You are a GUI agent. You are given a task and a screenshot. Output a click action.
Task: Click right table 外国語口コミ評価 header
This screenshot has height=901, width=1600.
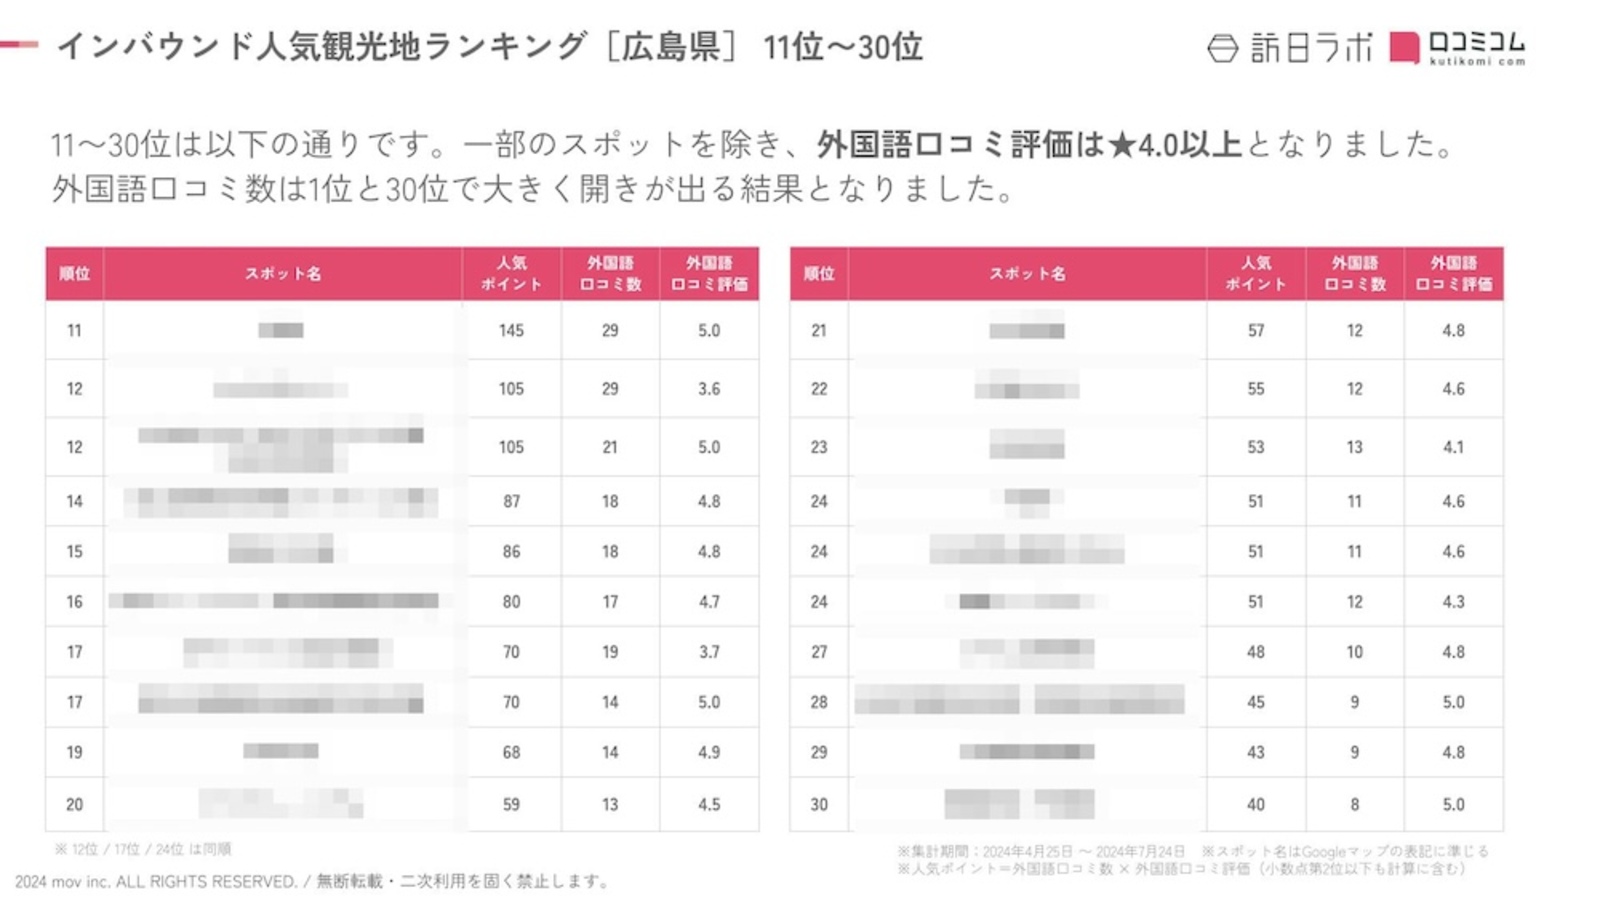[1453, 273]
